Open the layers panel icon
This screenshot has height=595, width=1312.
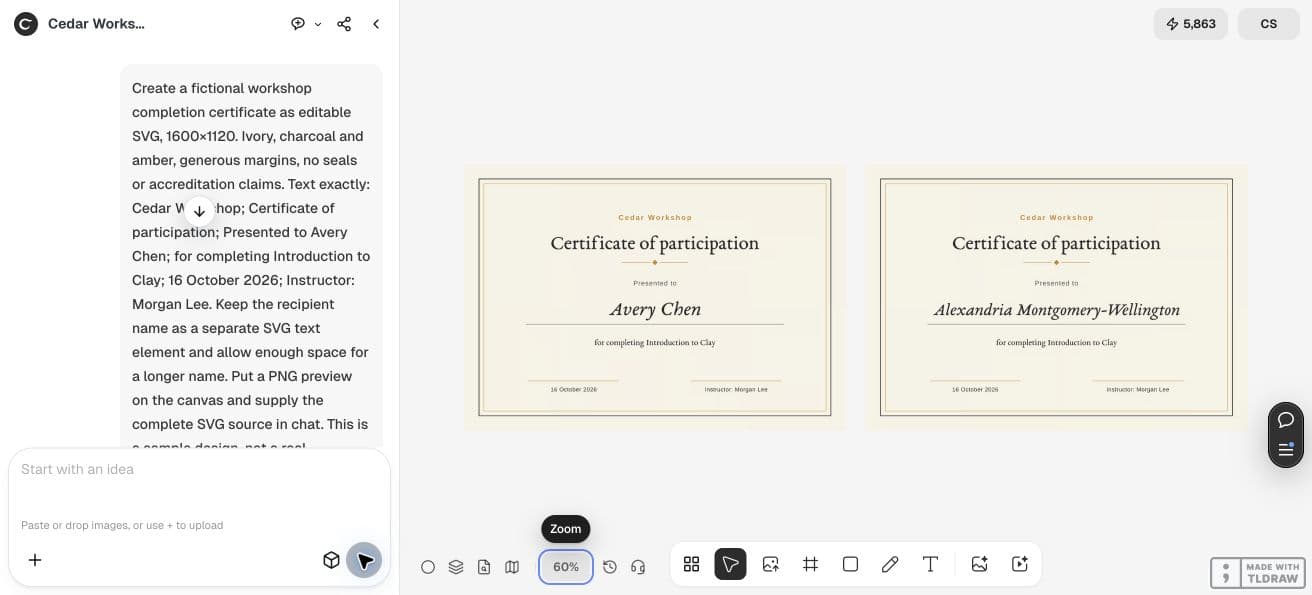pos(456,567)
